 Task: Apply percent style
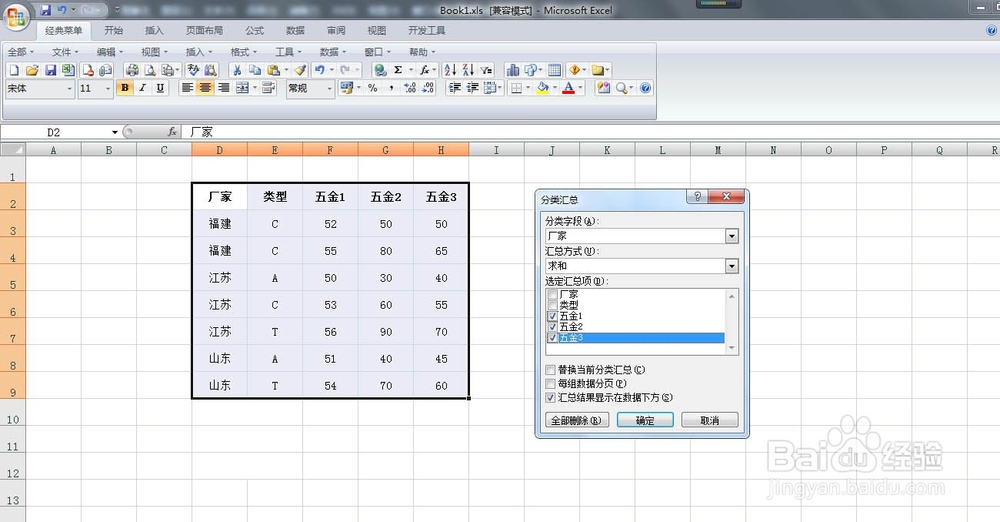point(372,88)
